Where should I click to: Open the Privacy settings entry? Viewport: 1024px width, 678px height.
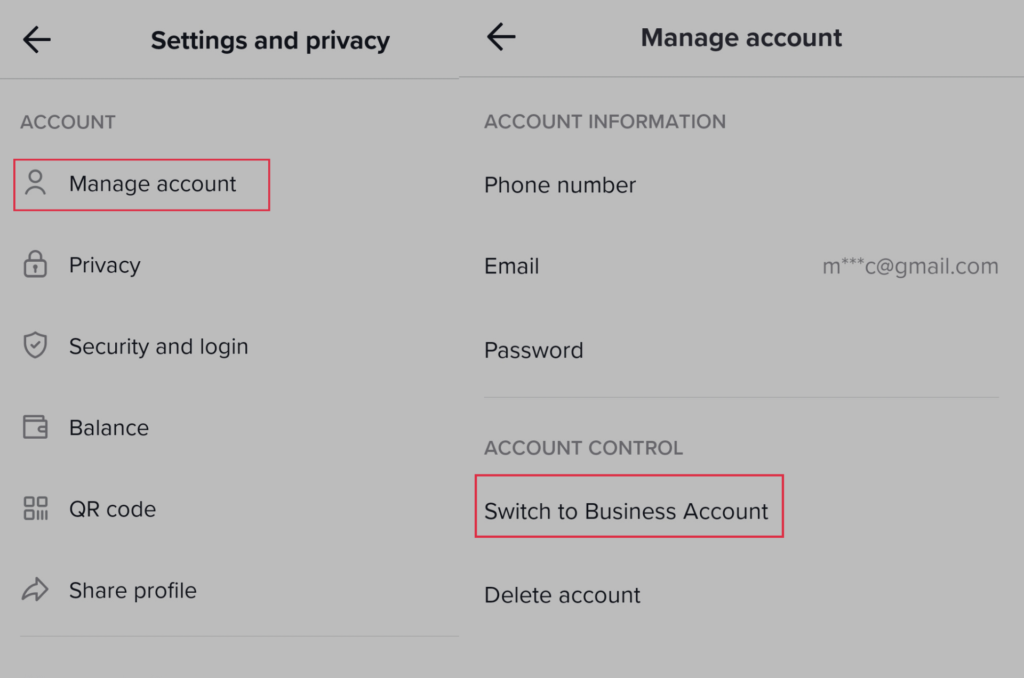tap(229, 265)
